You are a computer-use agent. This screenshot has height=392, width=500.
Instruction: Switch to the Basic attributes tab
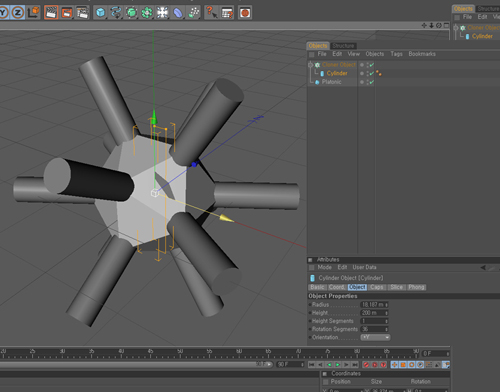pos(317,287)
